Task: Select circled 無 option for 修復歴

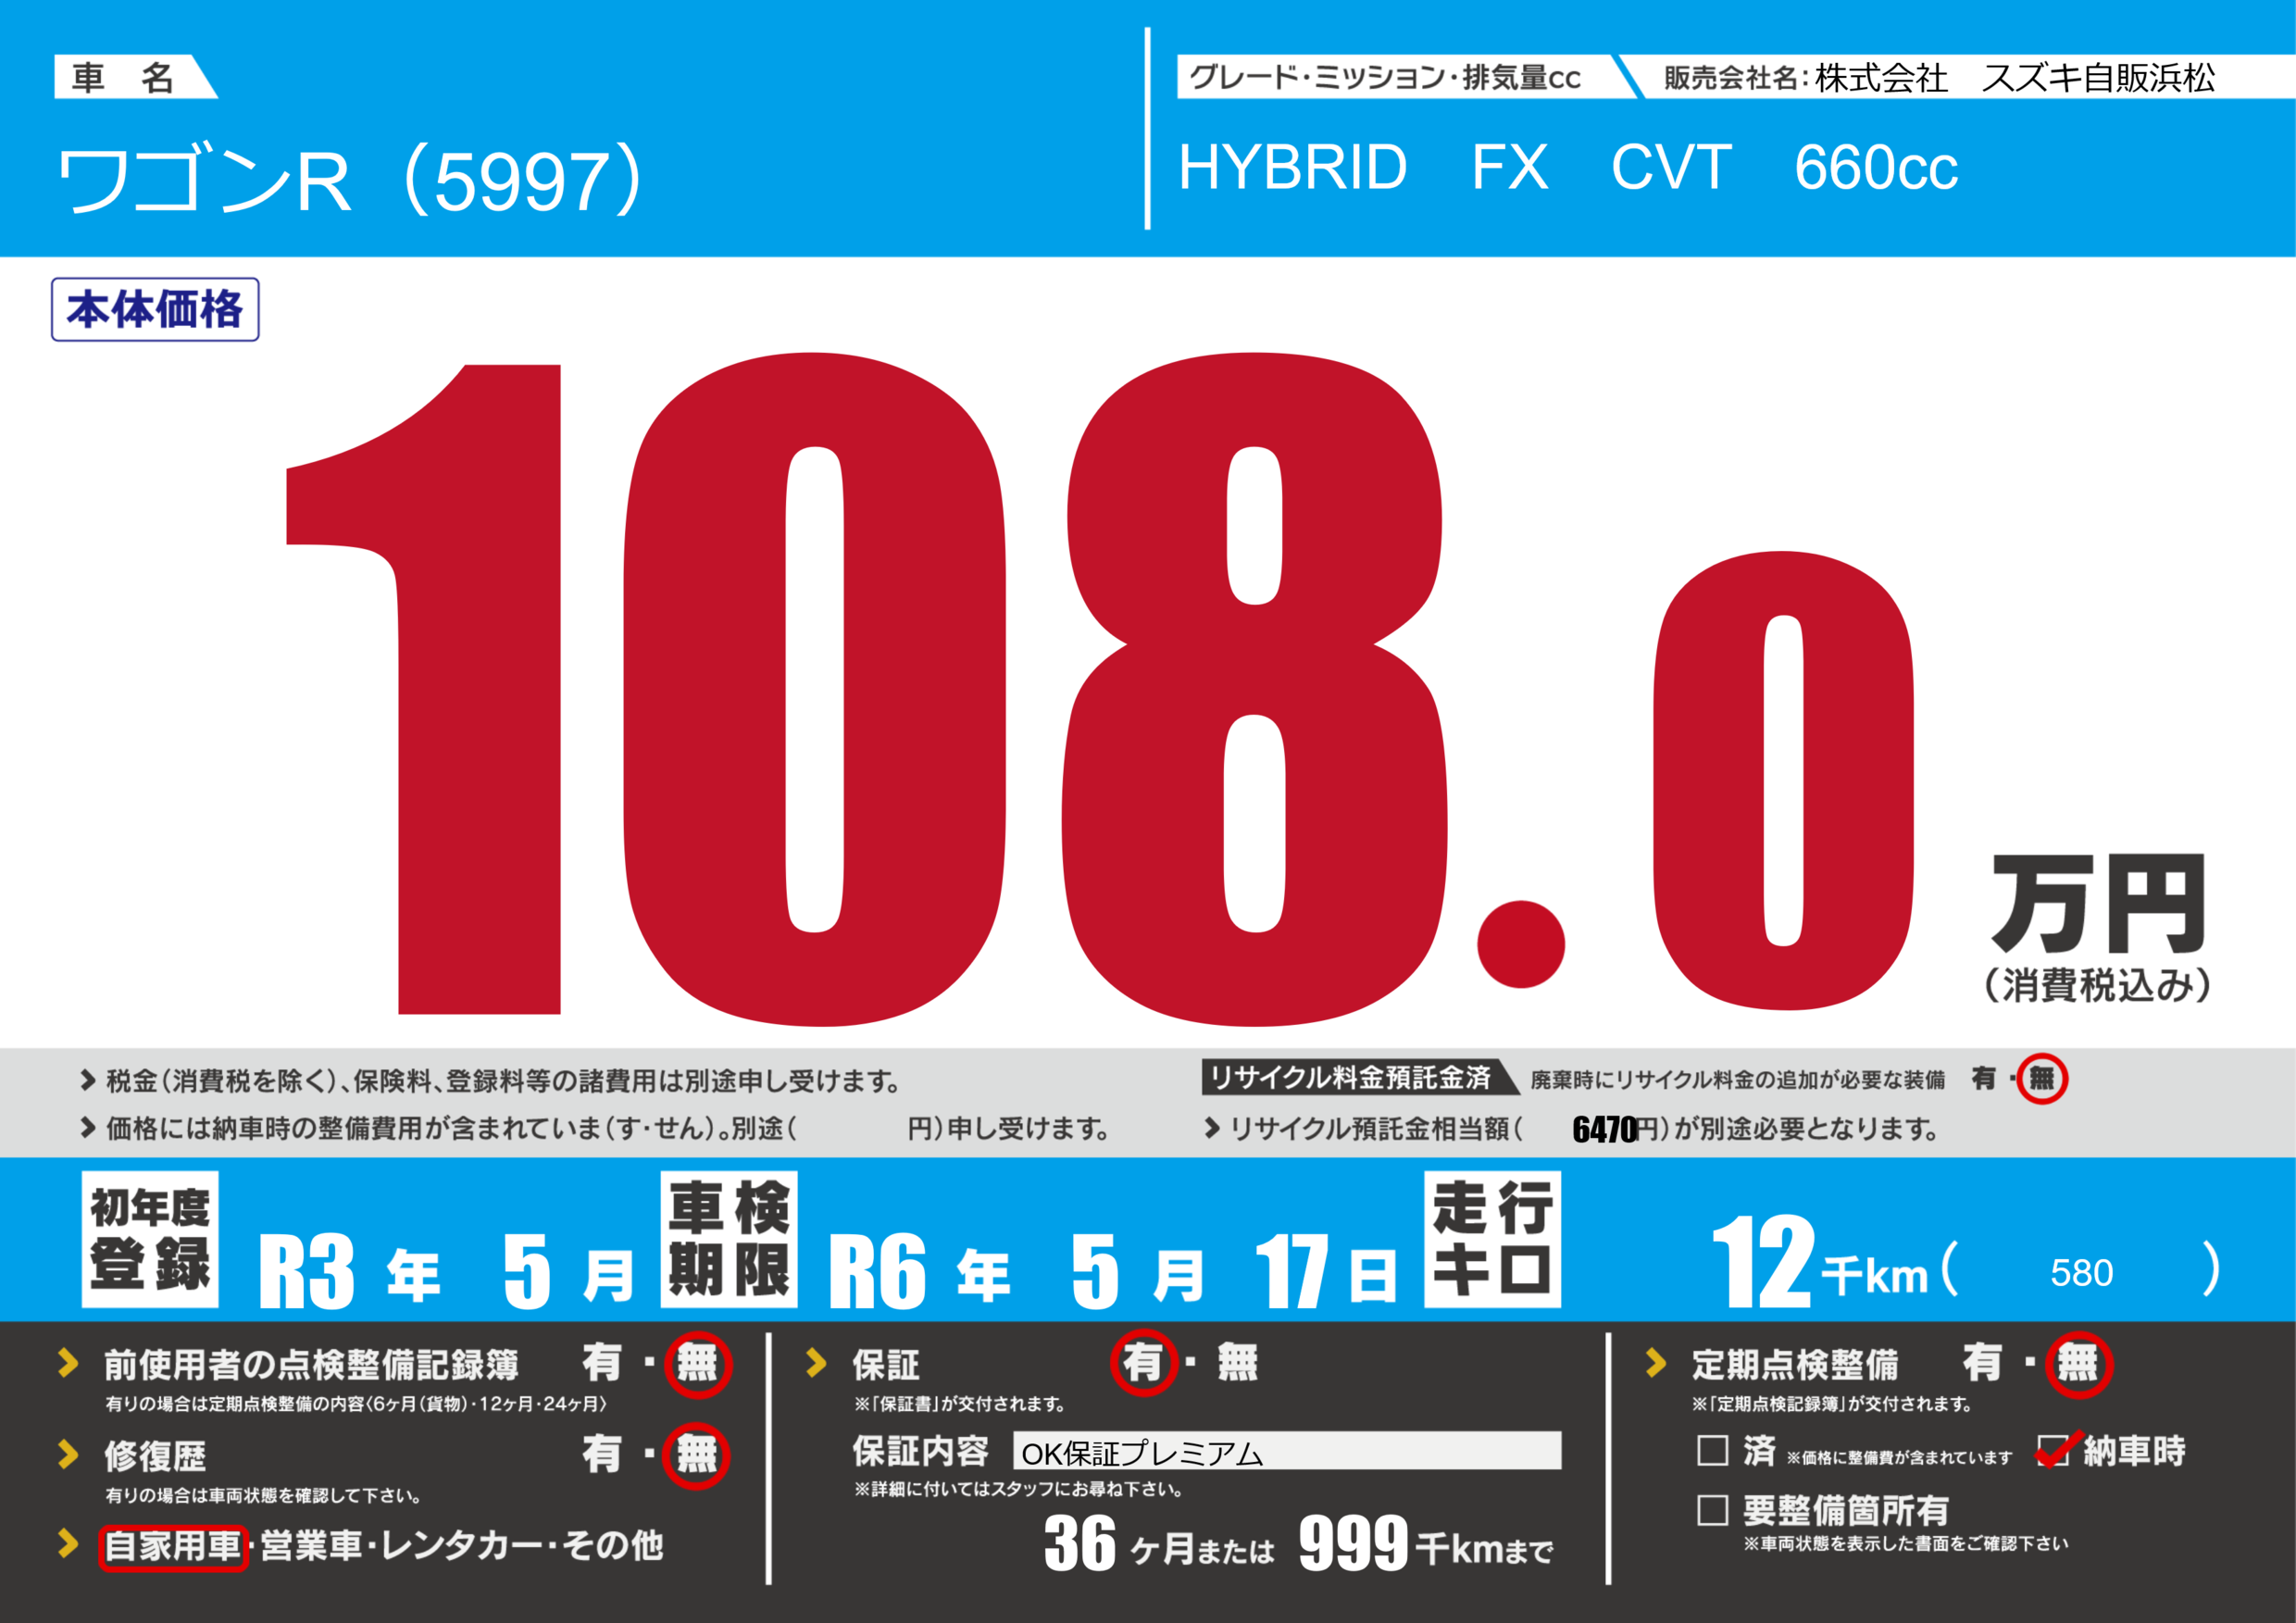Action: (x=696, y=1455)
